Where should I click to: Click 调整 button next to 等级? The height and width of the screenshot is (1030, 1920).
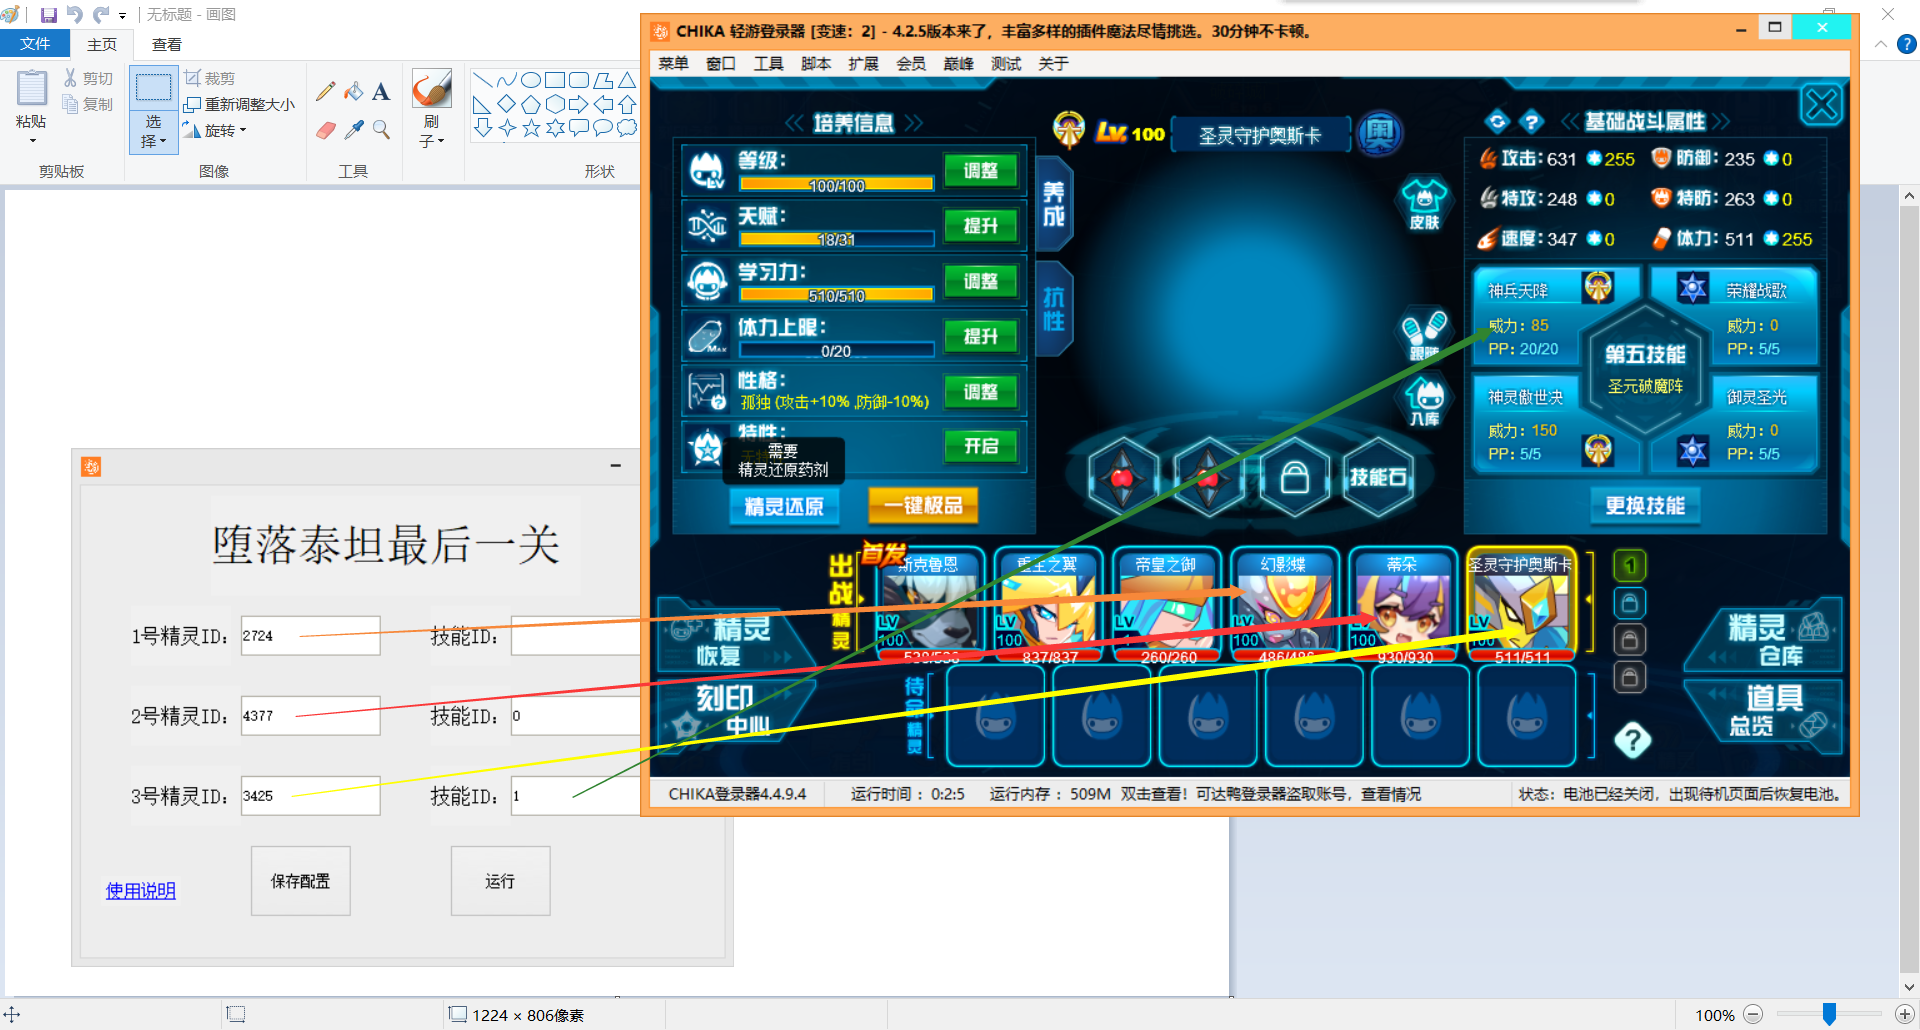980,171
